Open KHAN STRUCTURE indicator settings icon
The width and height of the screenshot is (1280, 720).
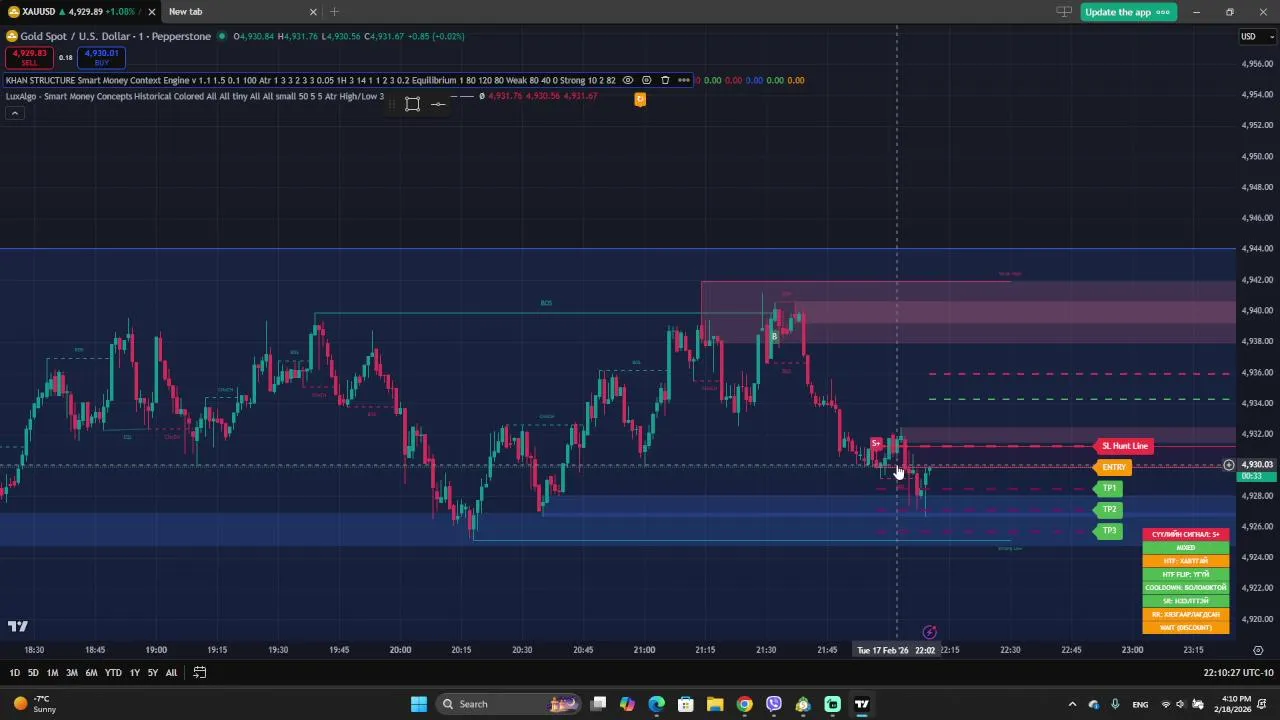(646, 80)
